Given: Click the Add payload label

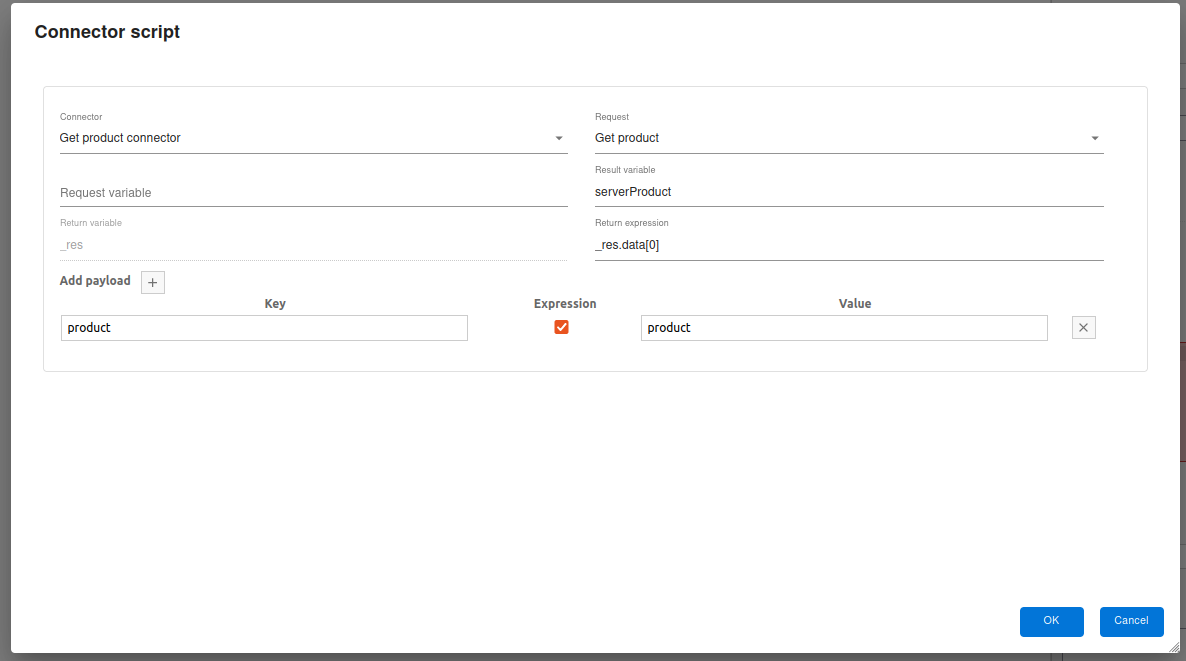Looking at the screenshot, I should (x=95, y=281).
